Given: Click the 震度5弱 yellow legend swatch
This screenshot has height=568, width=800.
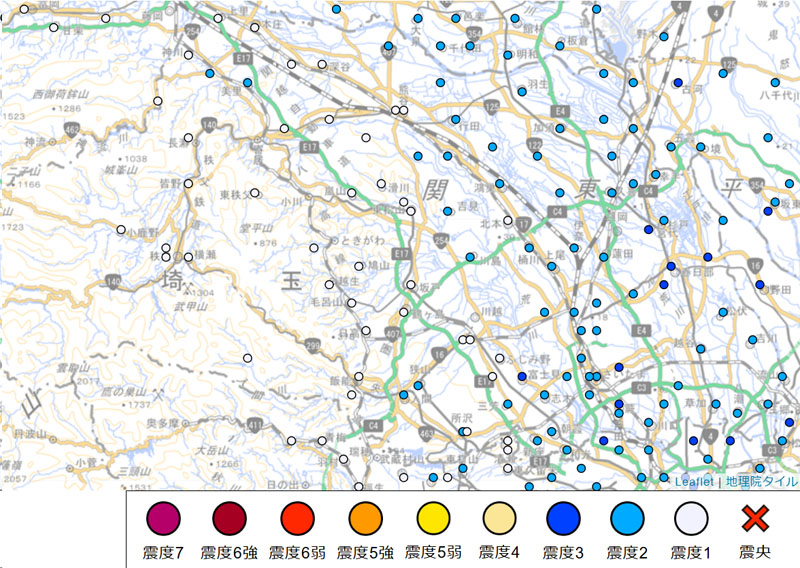Looking at the screenshot, I should point(433,518).
